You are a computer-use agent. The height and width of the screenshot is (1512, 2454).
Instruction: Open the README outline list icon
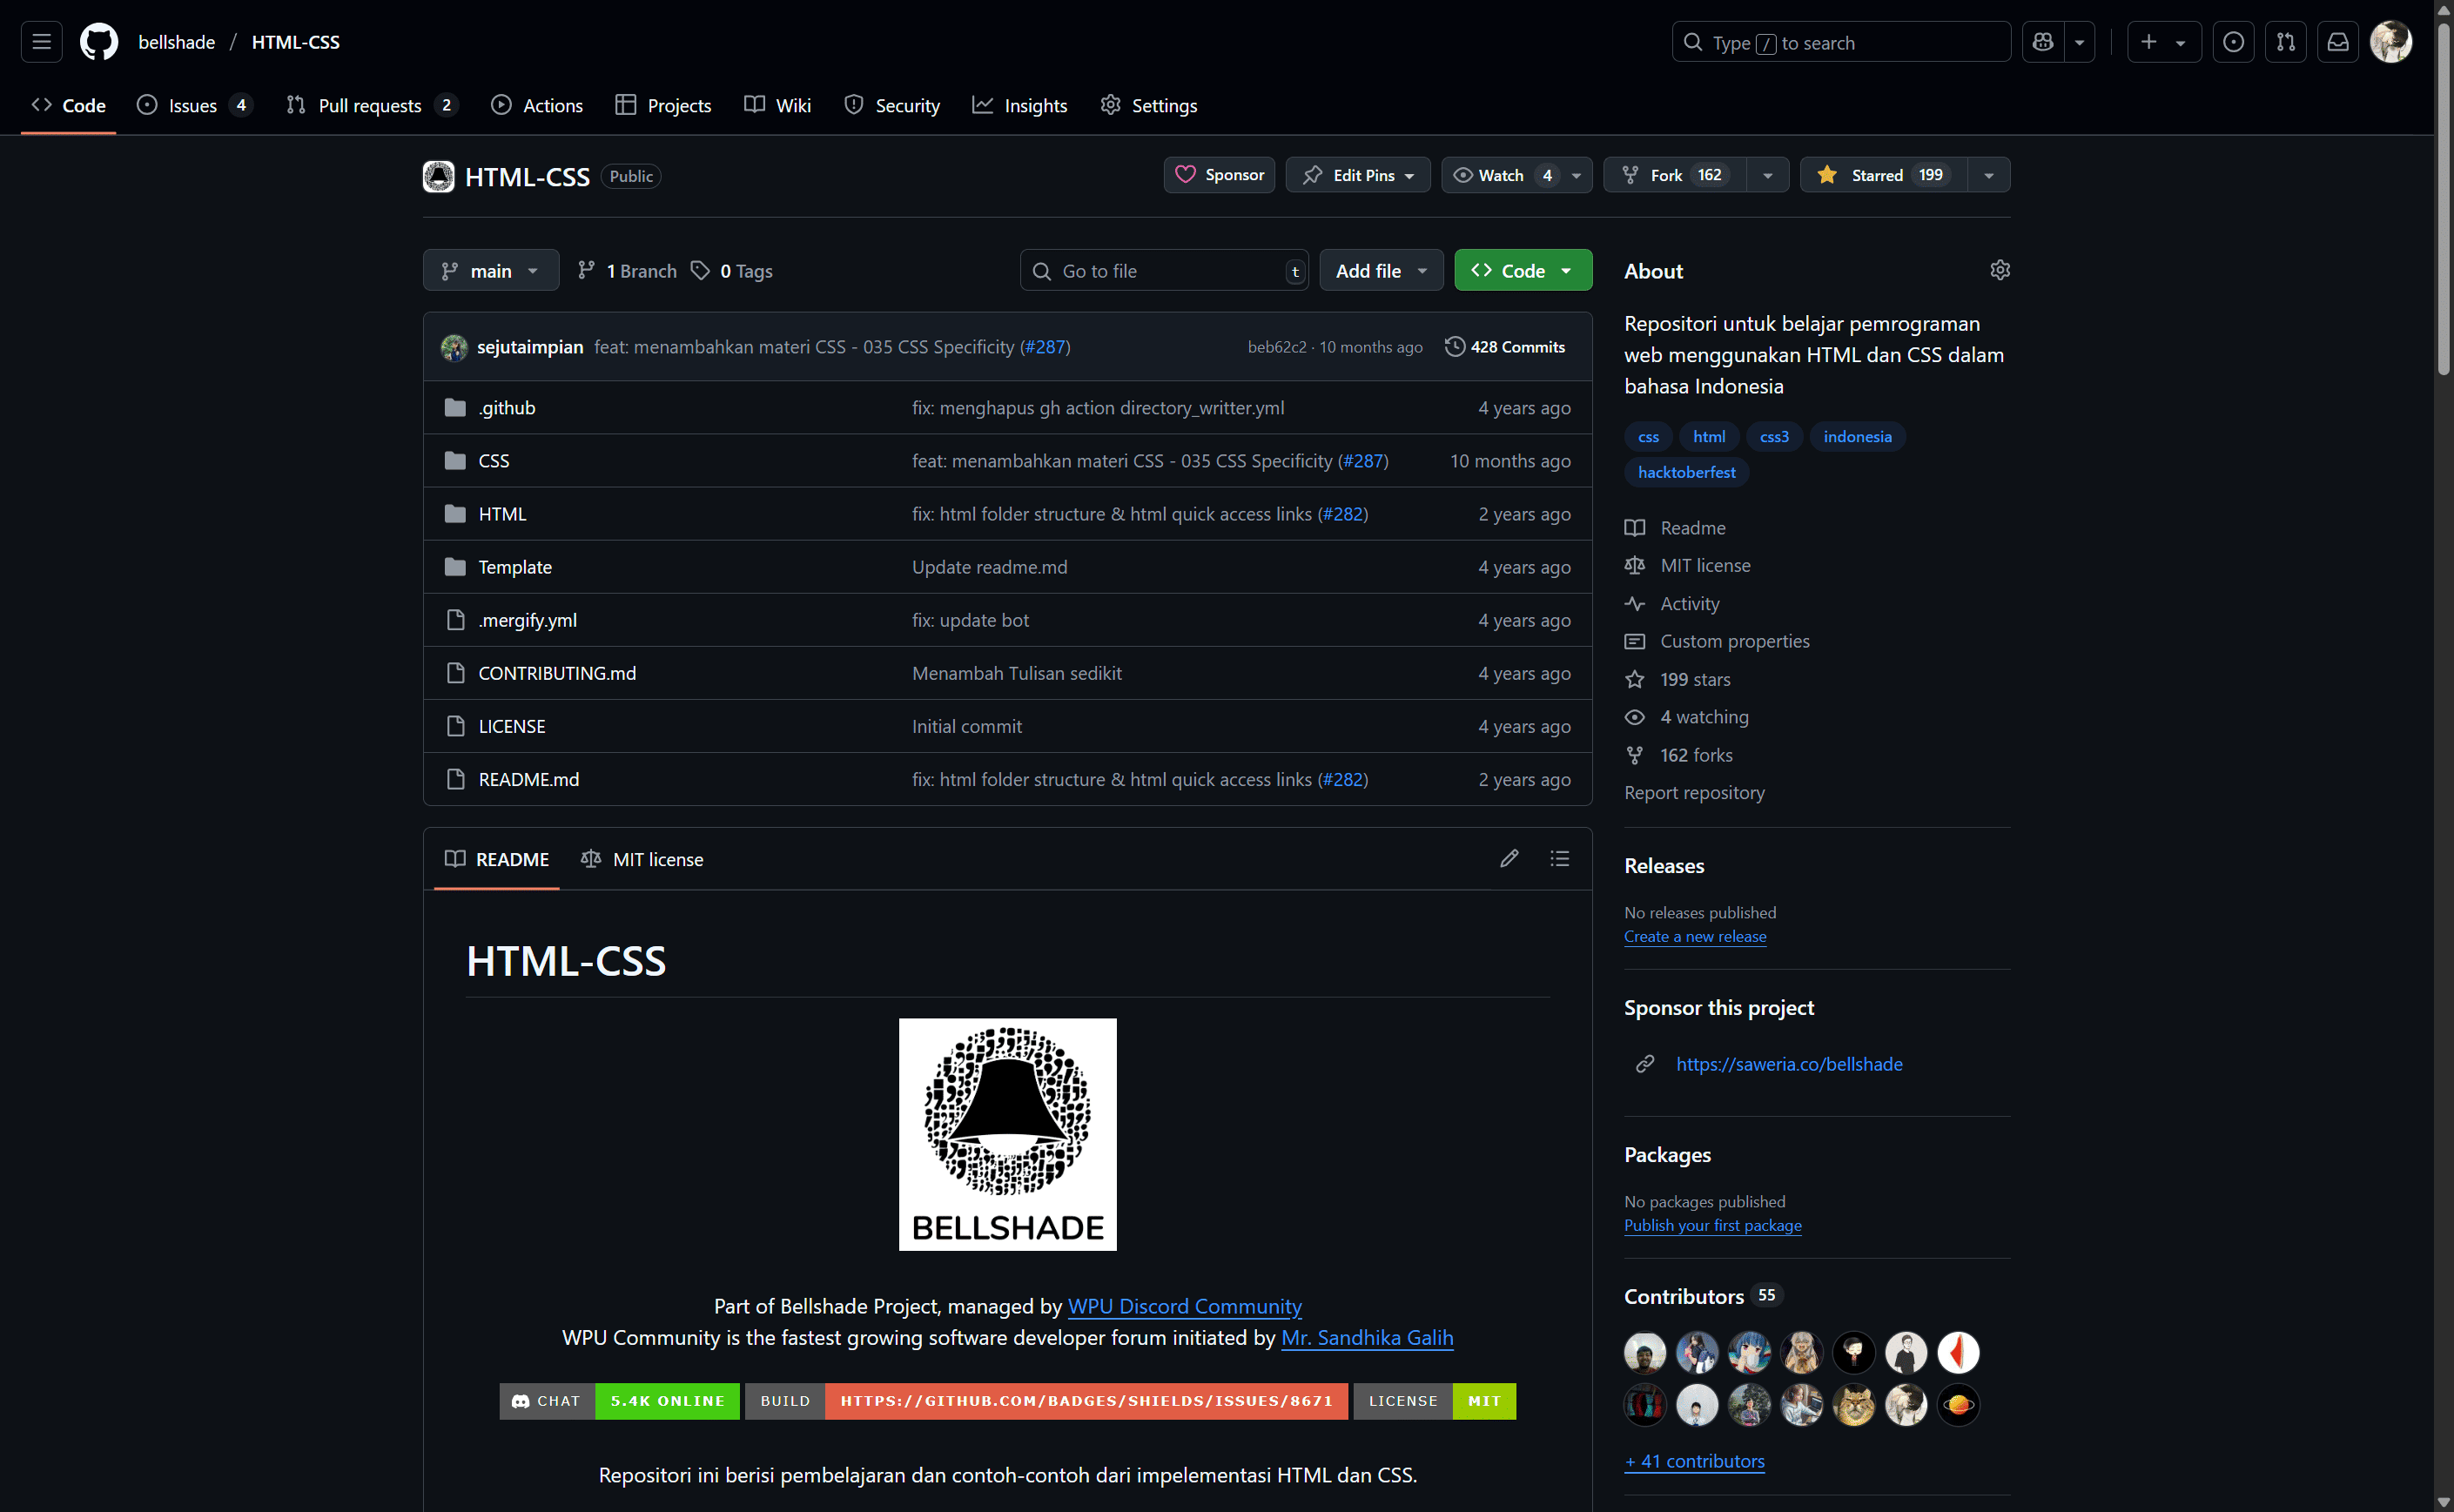tap(1559, 858)
